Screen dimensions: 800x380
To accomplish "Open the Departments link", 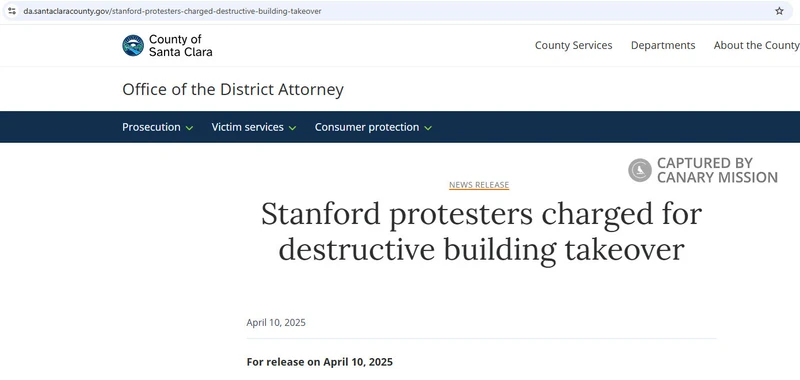I will click(663, 45).
